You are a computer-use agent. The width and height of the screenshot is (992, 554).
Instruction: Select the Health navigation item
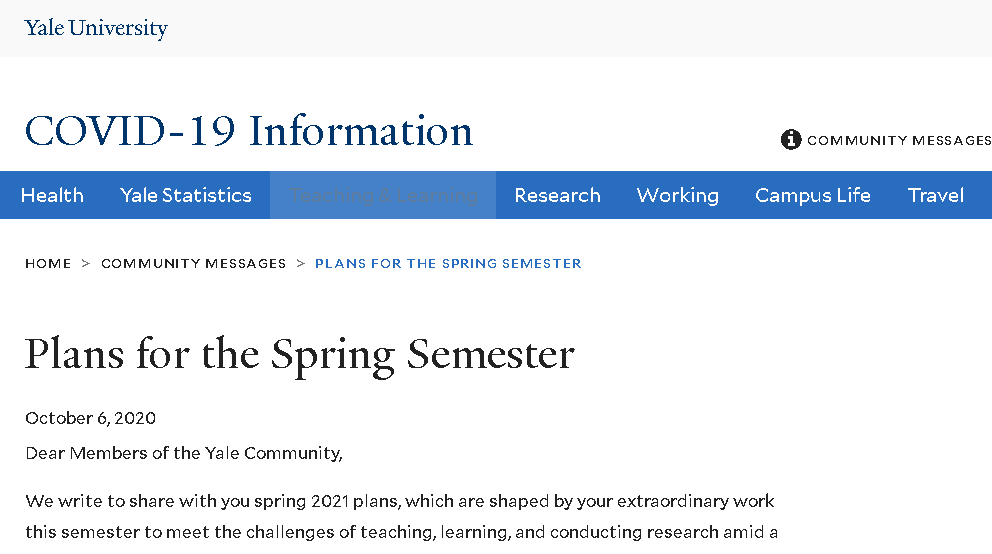pyautogui.click(x=52, y=195)
